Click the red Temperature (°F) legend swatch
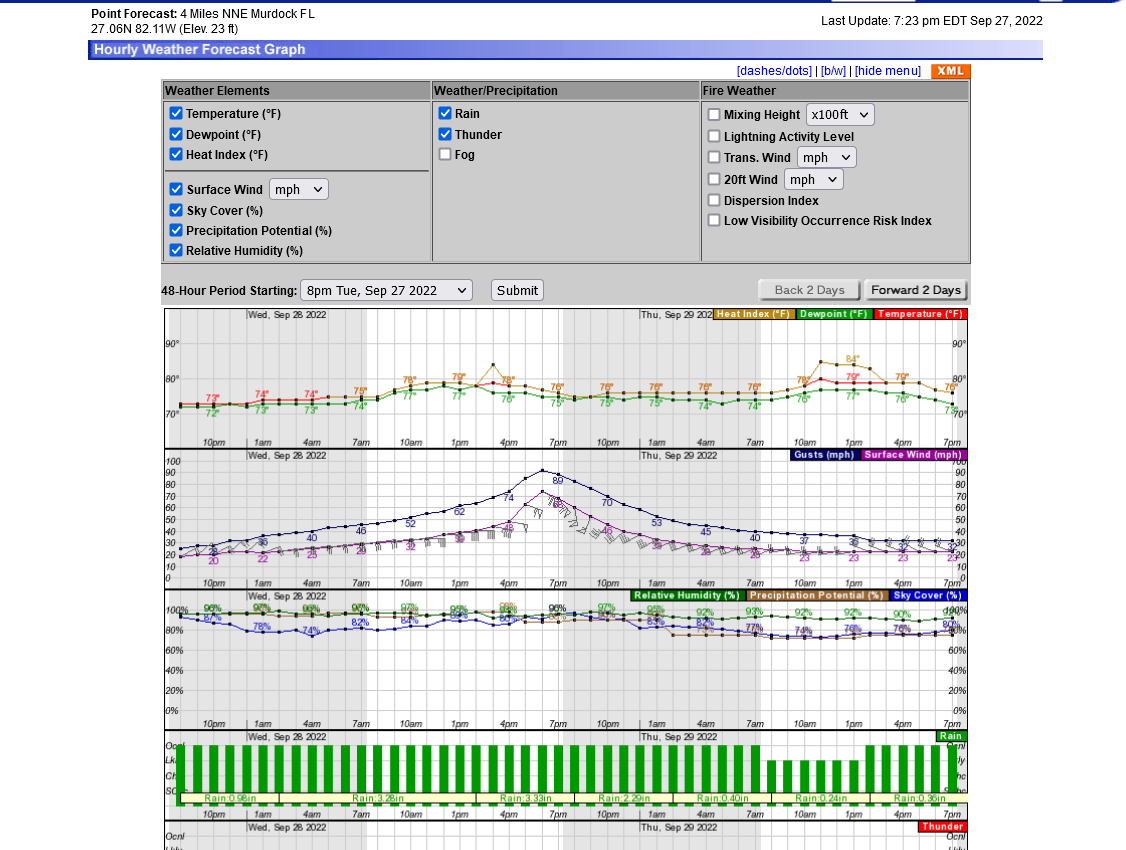1126x850 pixels. pyautogui.click(x=920, y=314)
